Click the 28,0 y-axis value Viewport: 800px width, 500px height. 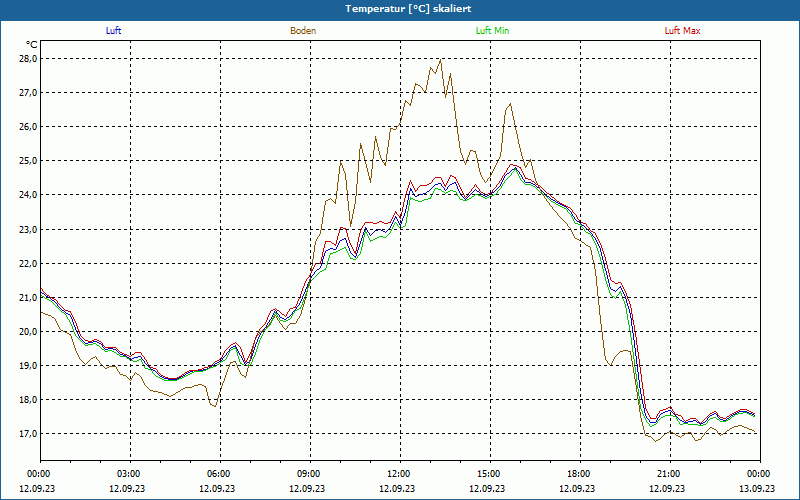click(x=29, y=59)
